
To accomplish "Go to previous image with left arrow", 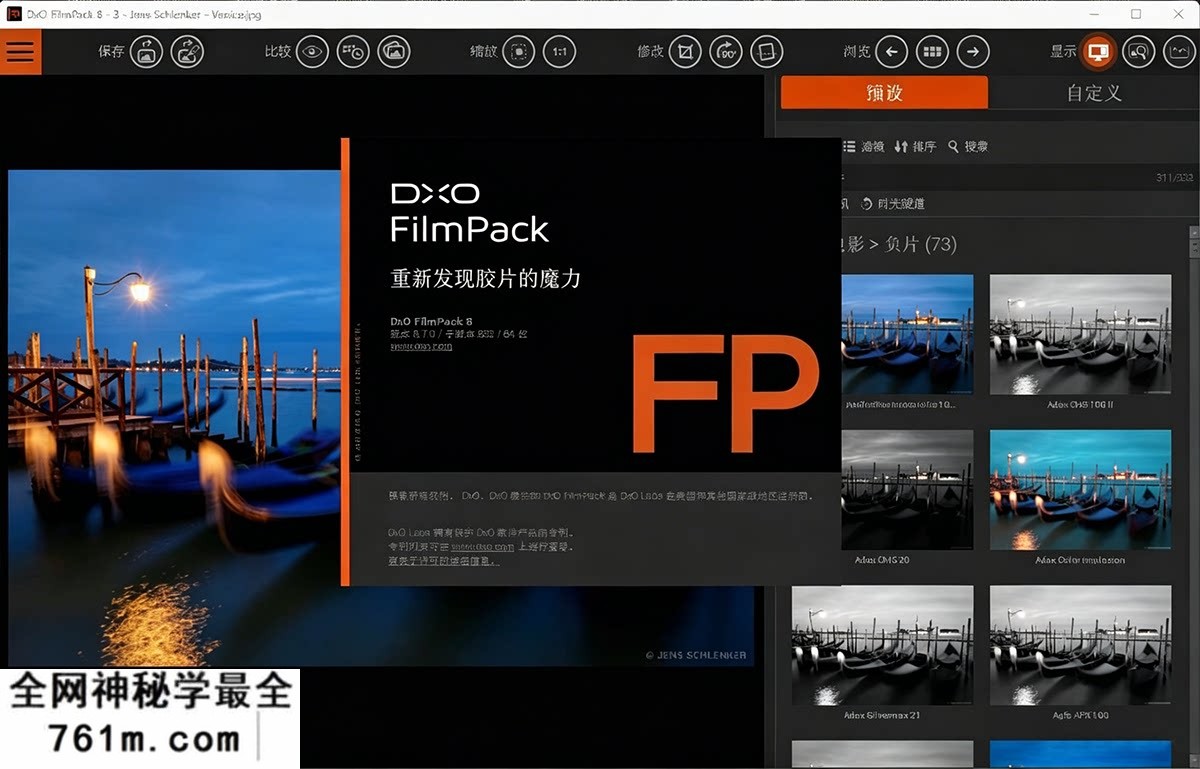I will click(x=891, y=52).
